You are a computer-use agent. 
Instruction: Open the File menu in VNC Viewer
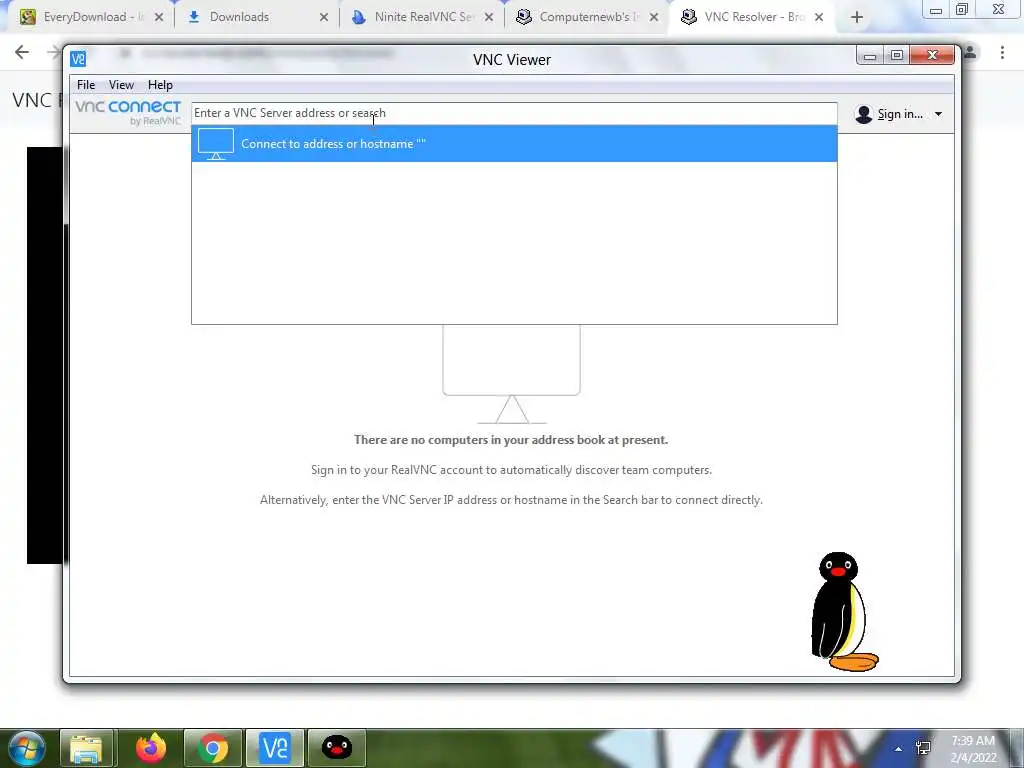(86, 85)
